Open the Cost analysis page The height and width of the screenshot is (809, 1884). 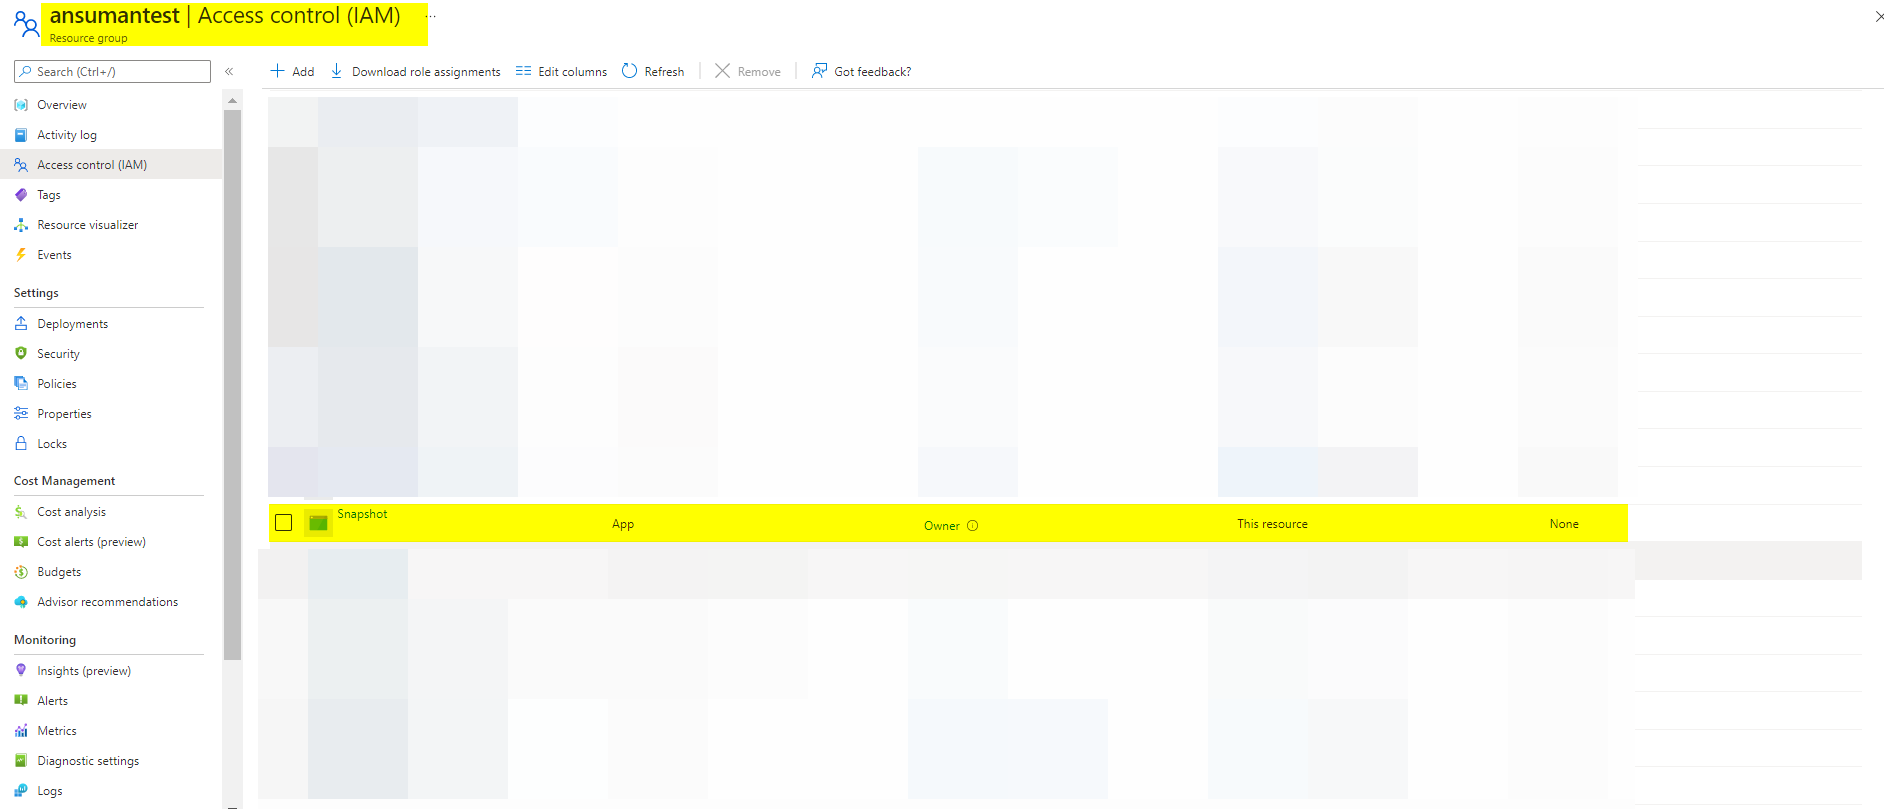71,512
